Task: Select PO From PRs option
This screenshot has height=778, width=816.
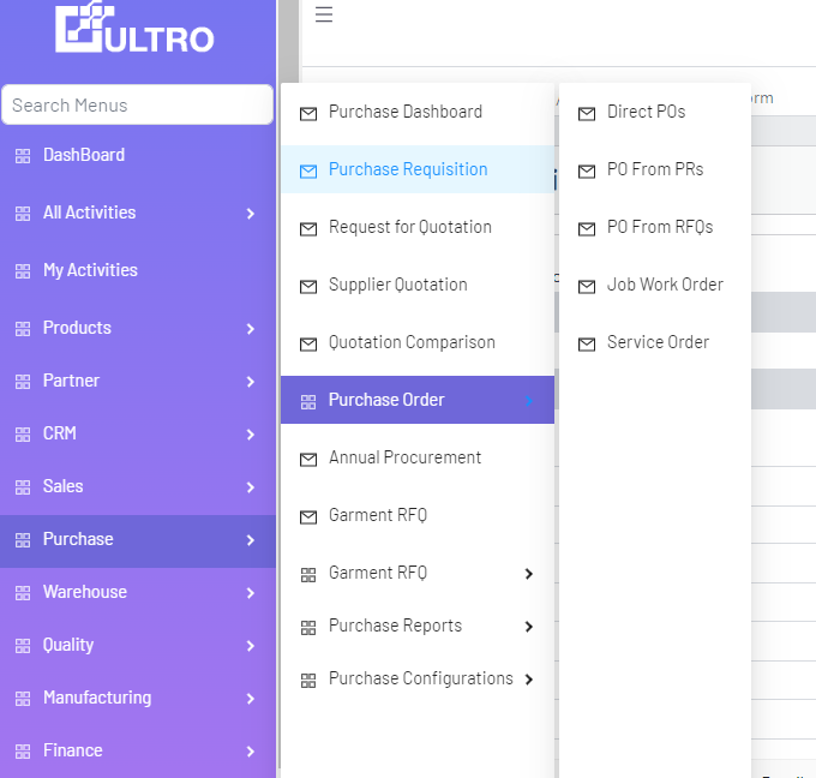Action: (x=655, y=169)
